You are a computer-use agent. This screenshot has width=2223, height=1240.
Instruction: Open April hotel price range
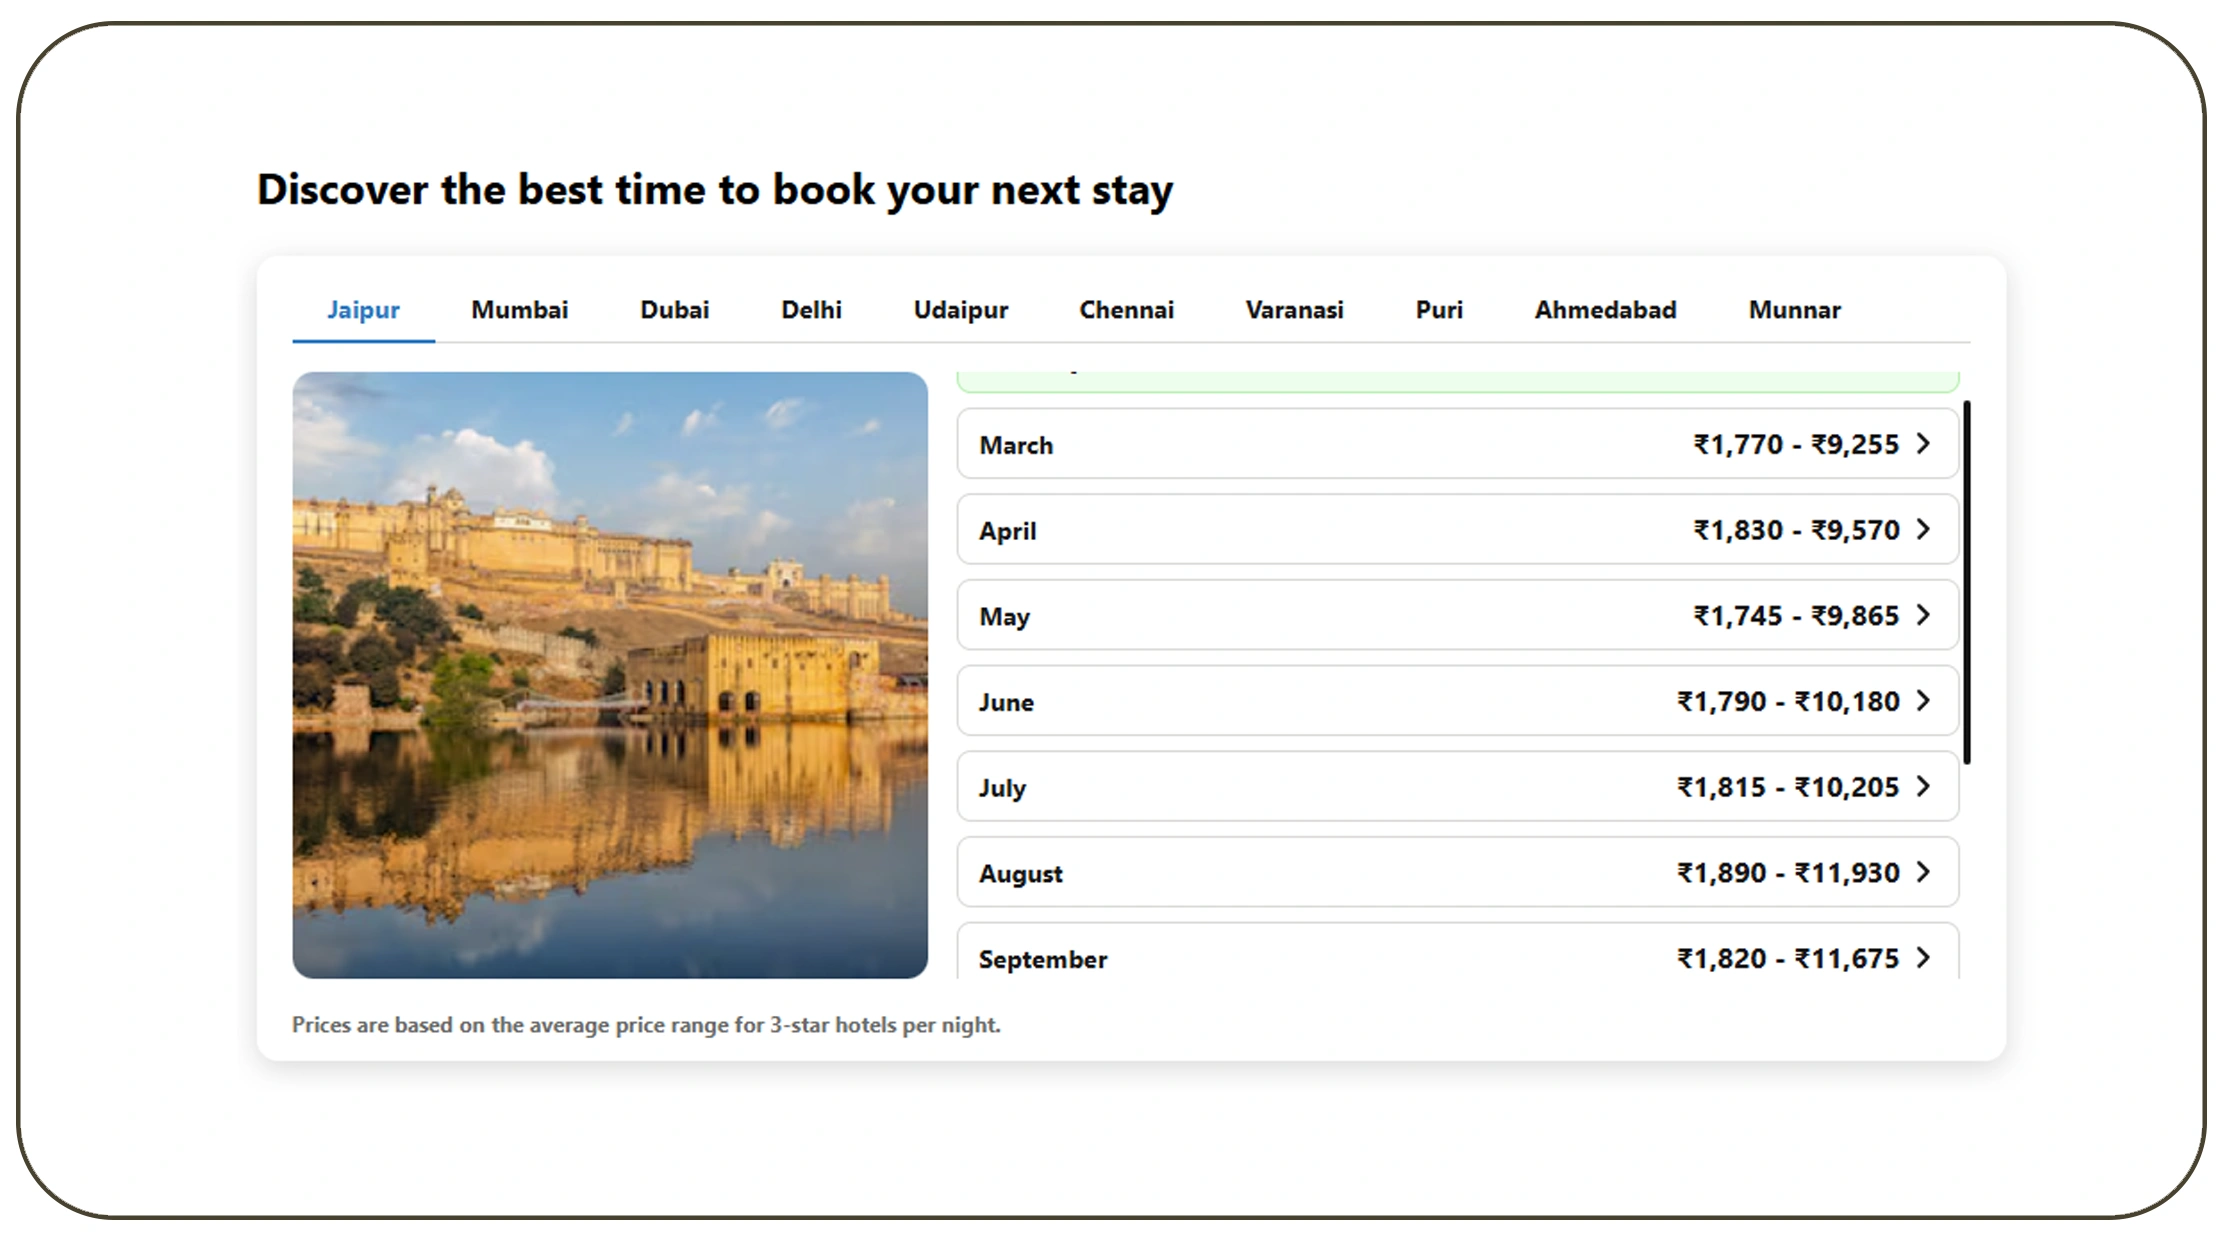tap(1455, 530)
